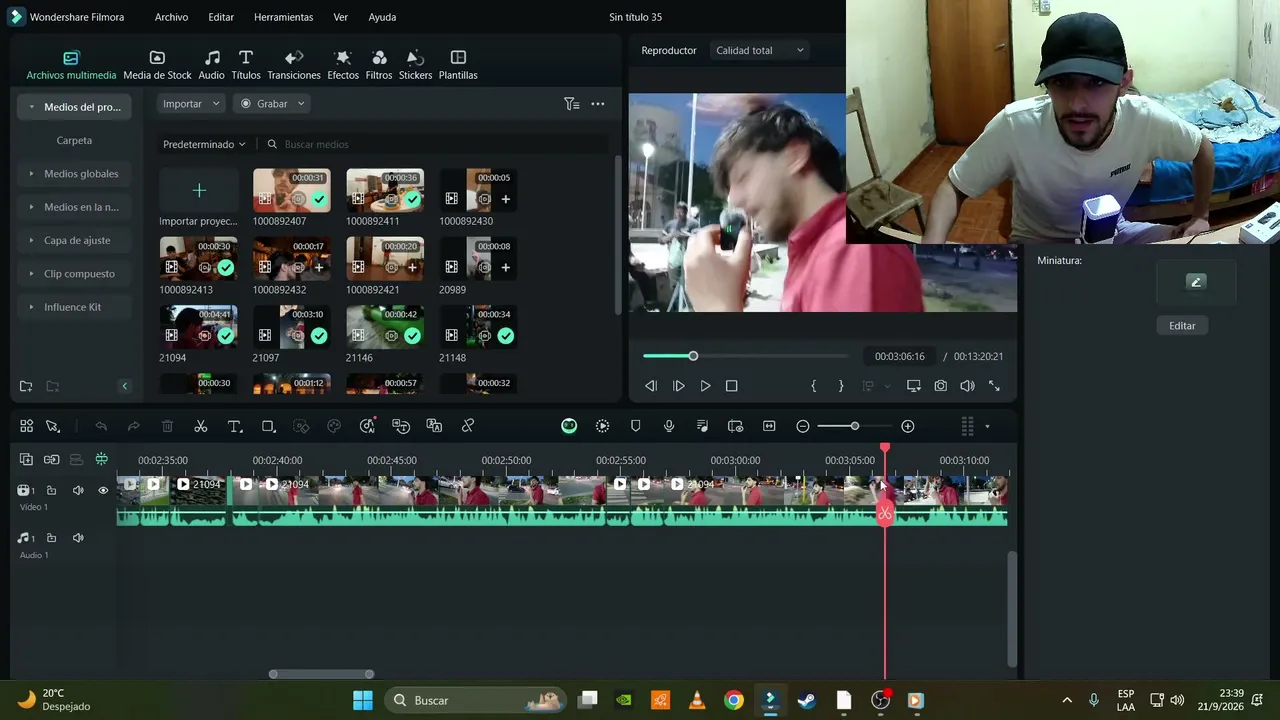The height and width of the screenshot is (720, 1280).
Task: Open fullscreen preview with expand icon
Action: pos(994,386)
